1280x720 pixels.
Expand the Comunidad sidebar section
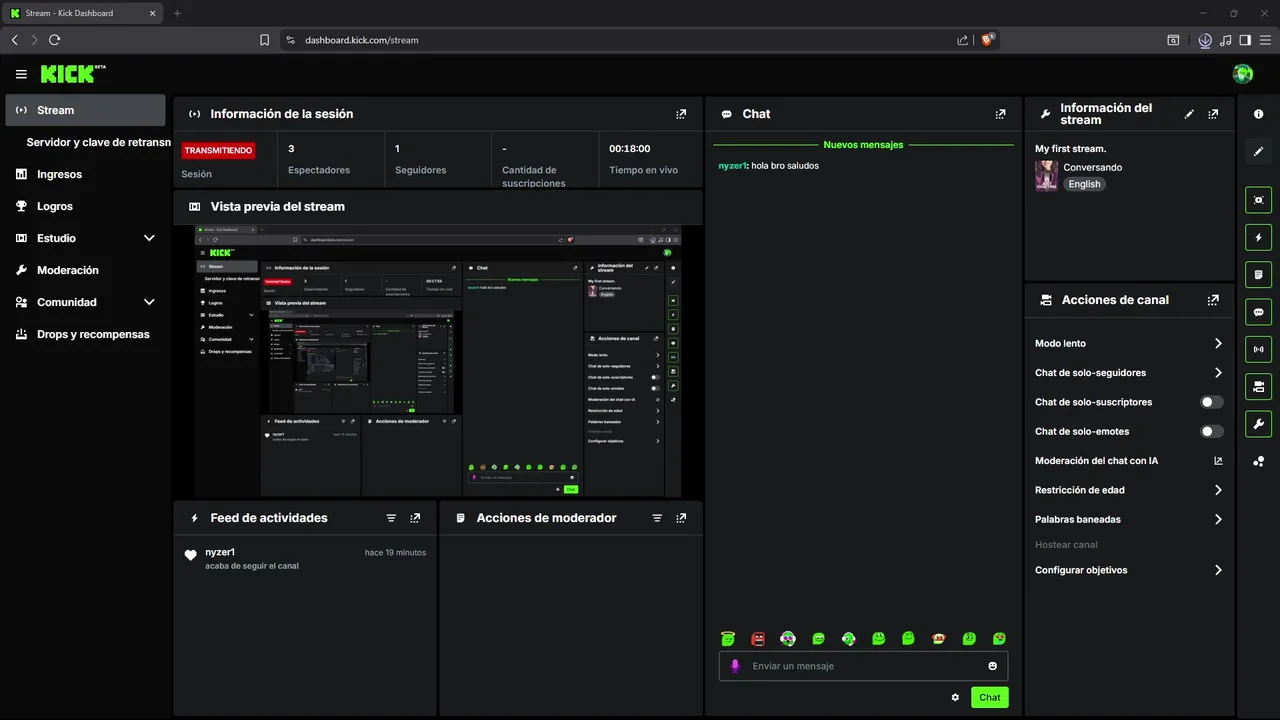click(149, 302)
